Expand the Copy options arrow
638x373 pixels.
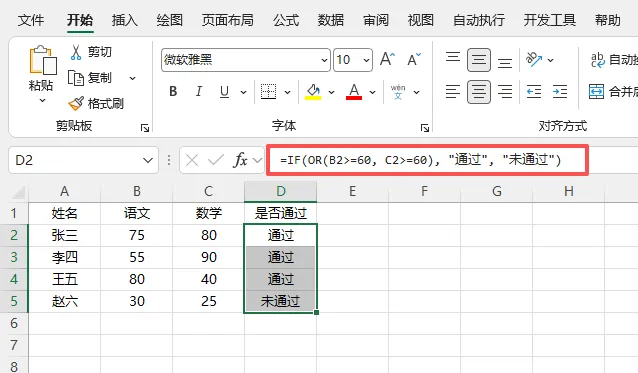coord(133,78)
